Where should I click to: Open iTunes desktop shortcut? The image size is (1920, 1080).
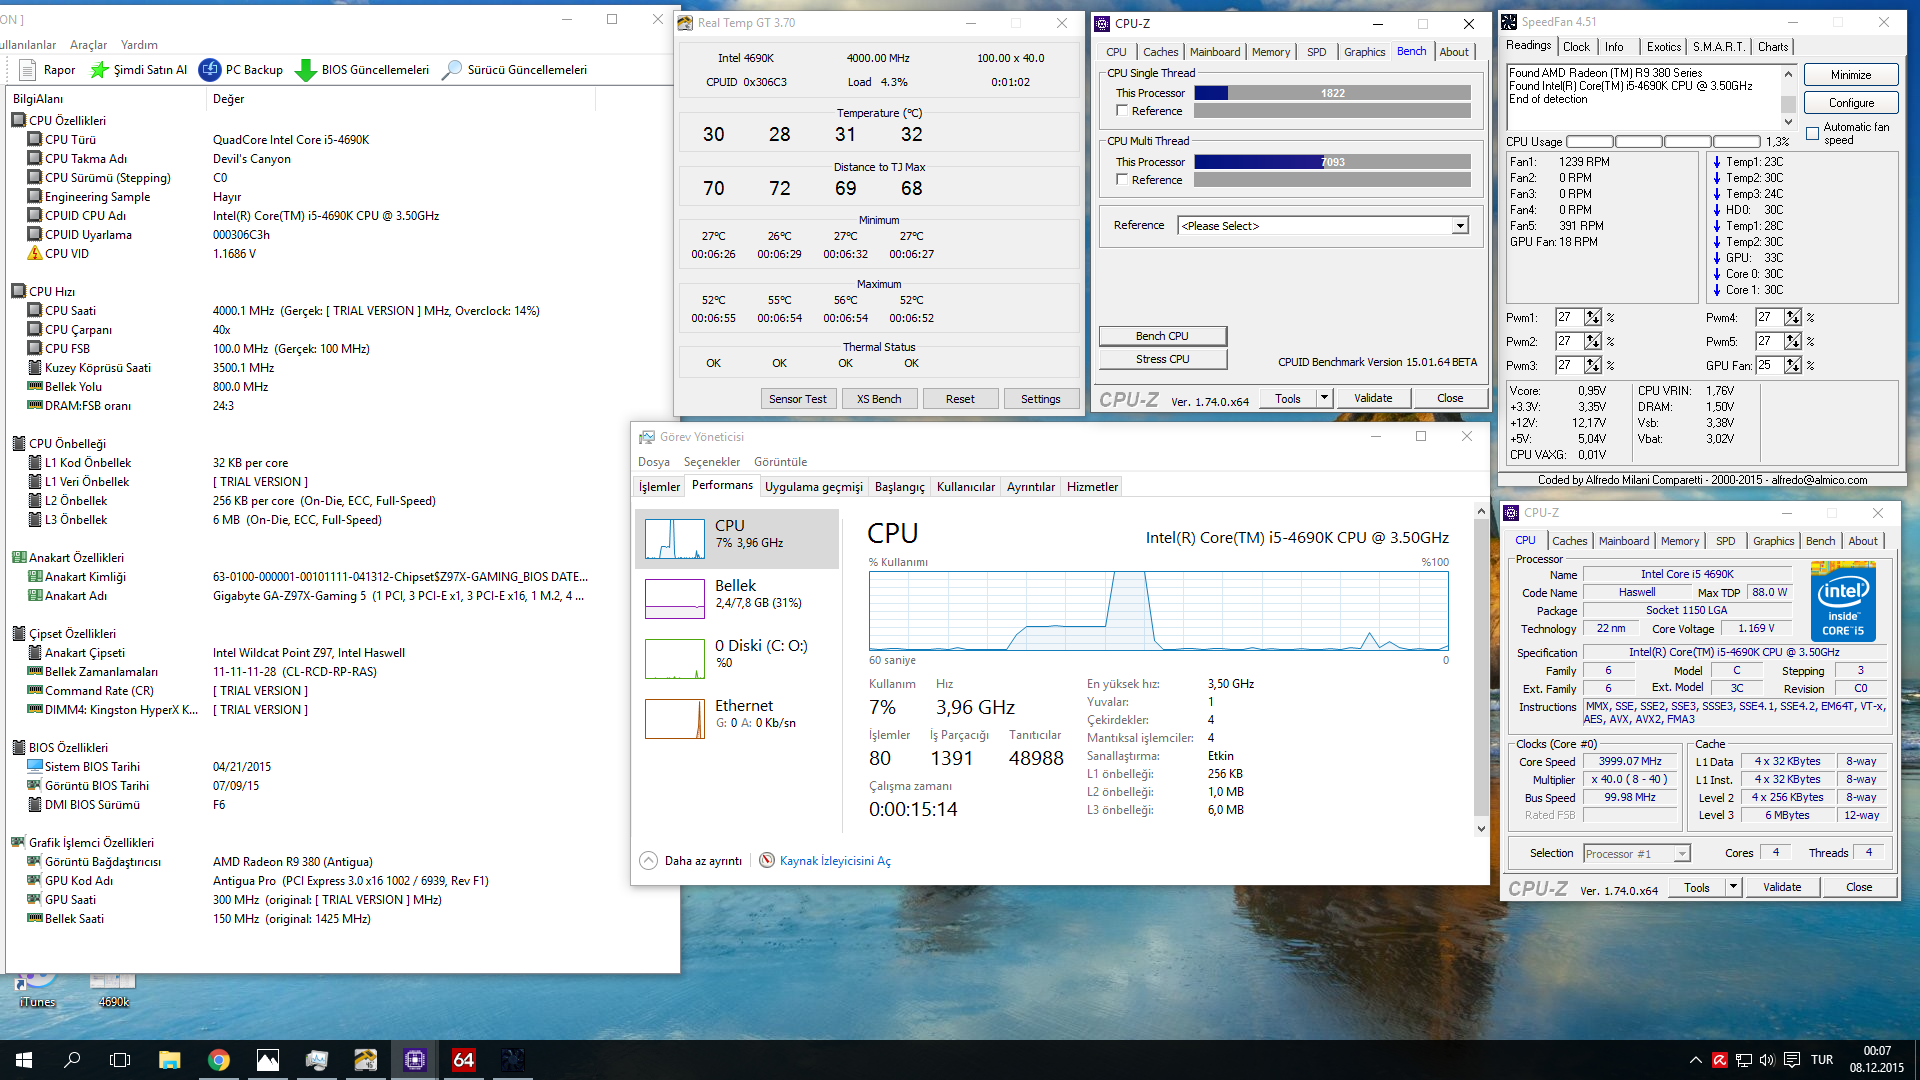[x=37, y=990]
